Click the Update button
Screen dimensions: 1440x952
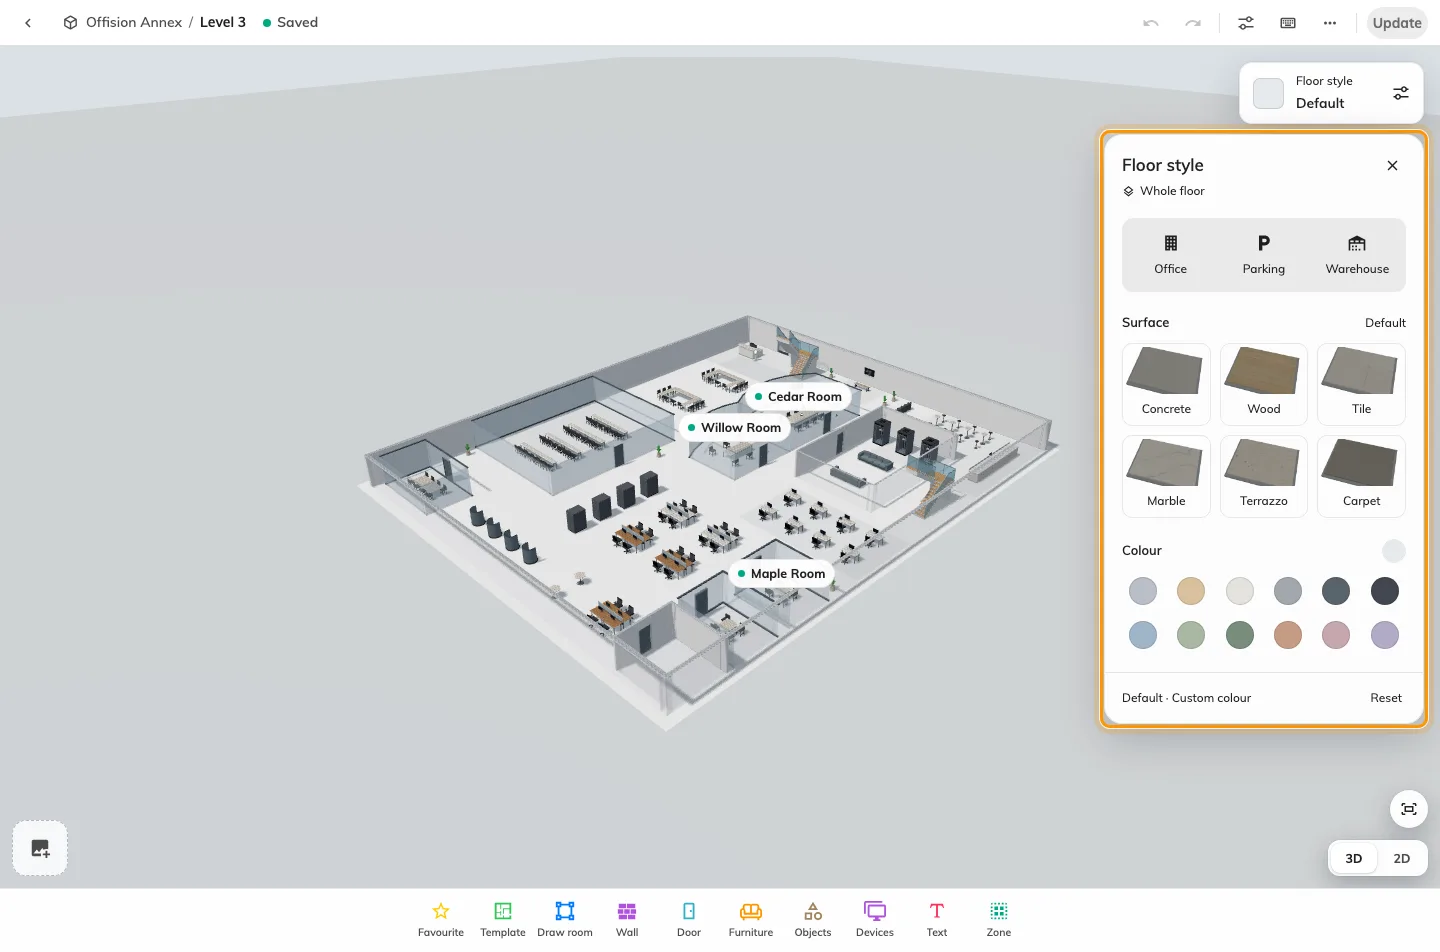pos(1397,23)
